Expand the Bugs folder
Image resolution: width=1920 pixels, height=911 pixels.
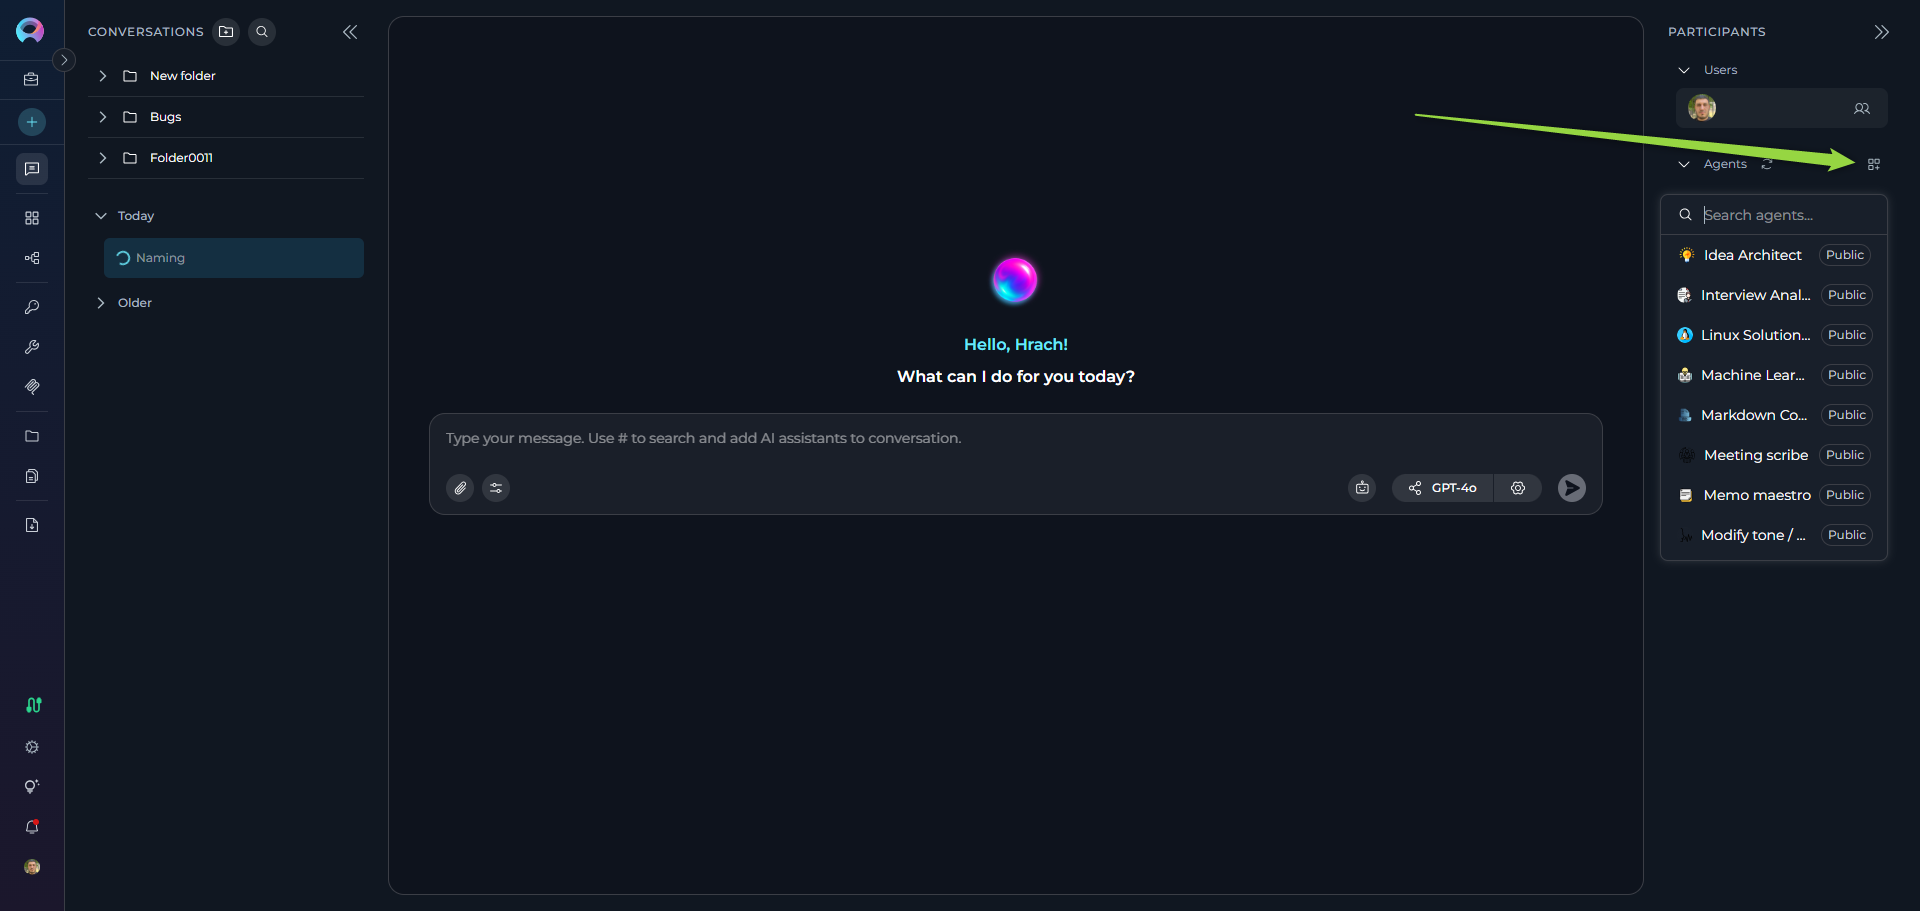pos(102,117)
